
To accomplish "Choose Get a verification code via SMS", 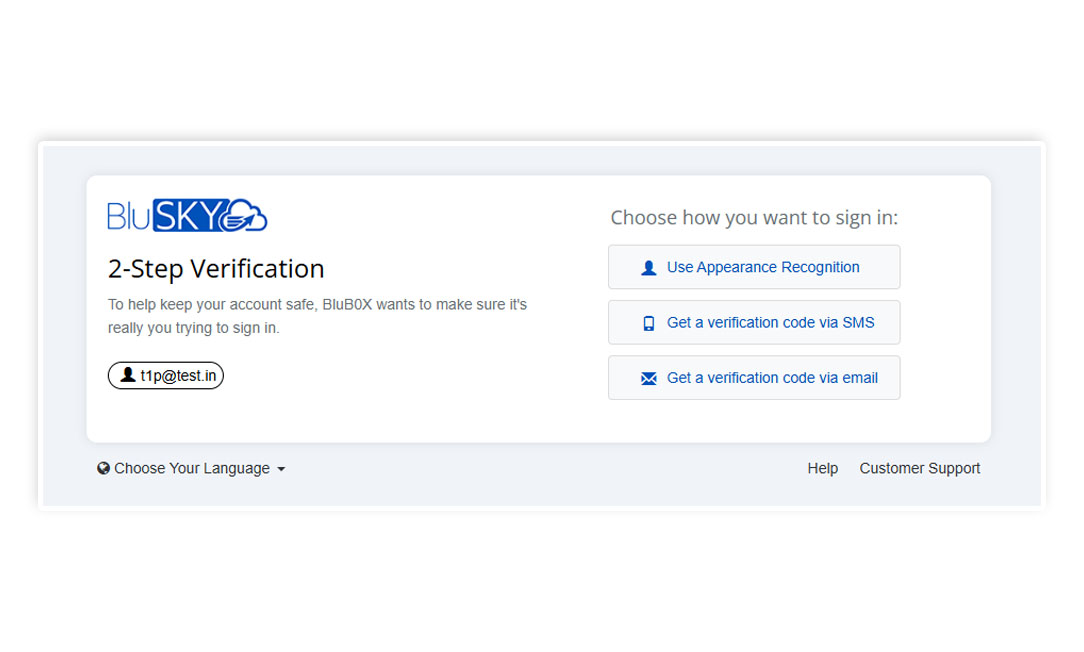I will coord(754,322).
